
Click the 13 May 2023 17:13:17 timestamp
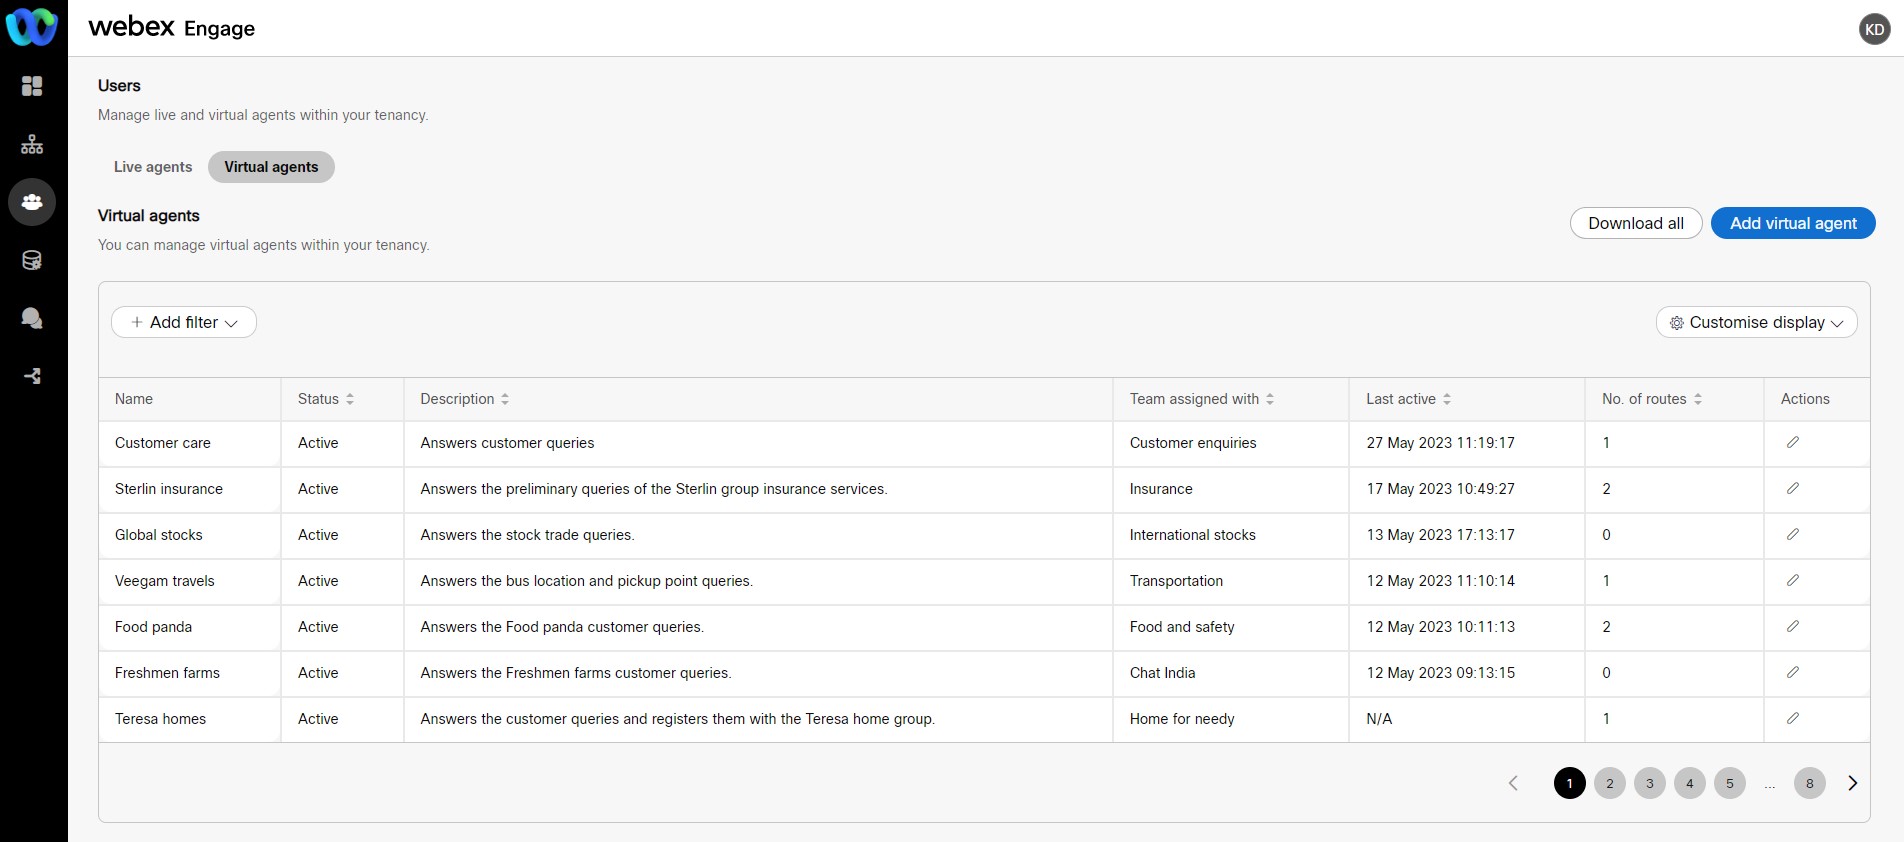click(1440, 535)
